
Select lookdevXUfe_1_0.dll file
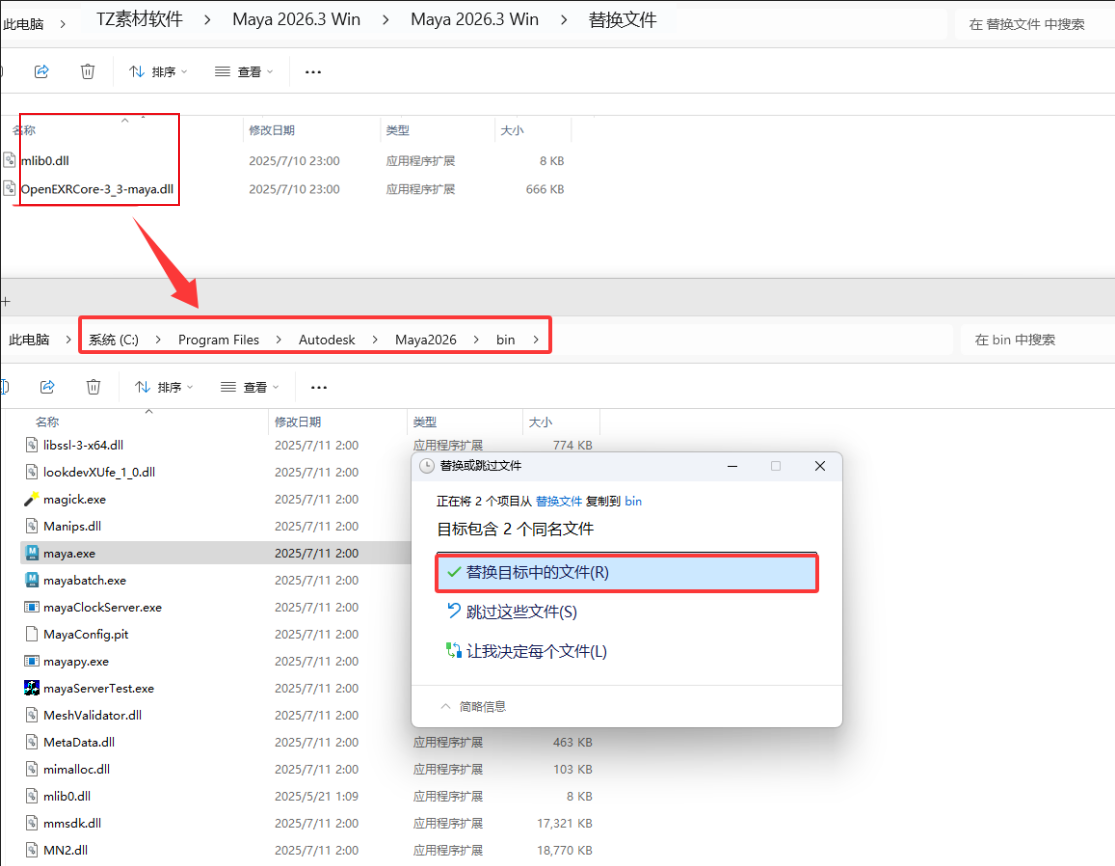(x=99, y=472)
